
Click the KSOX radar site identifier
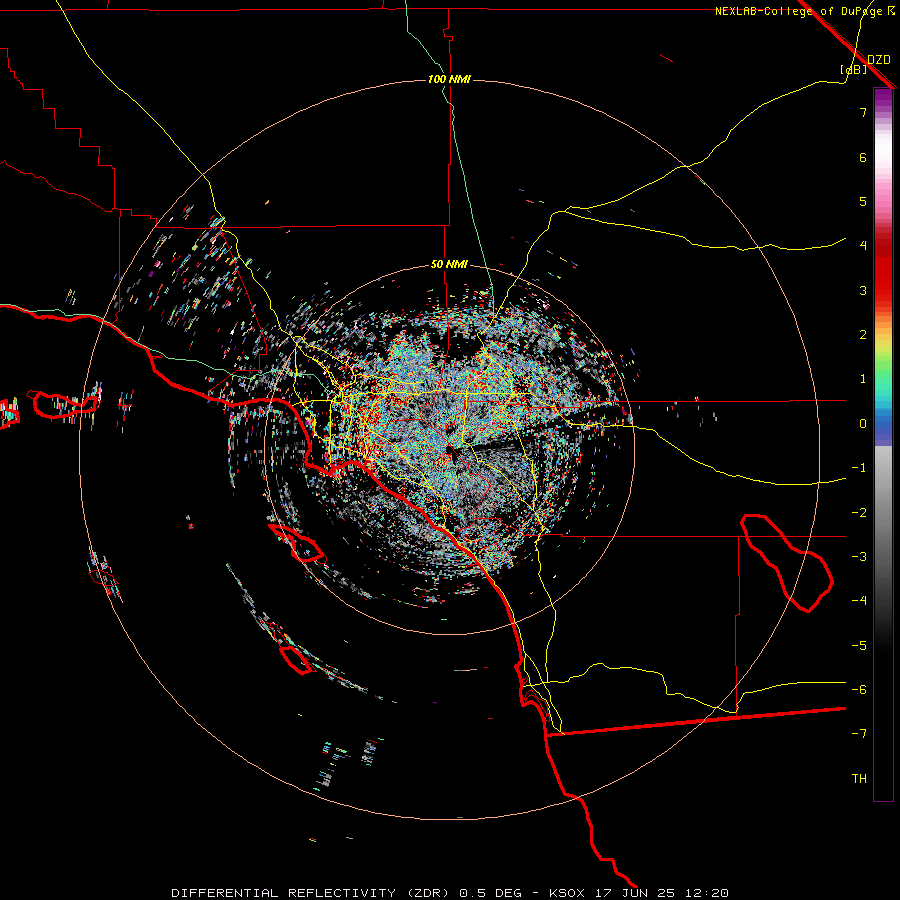tap(567, 893)
